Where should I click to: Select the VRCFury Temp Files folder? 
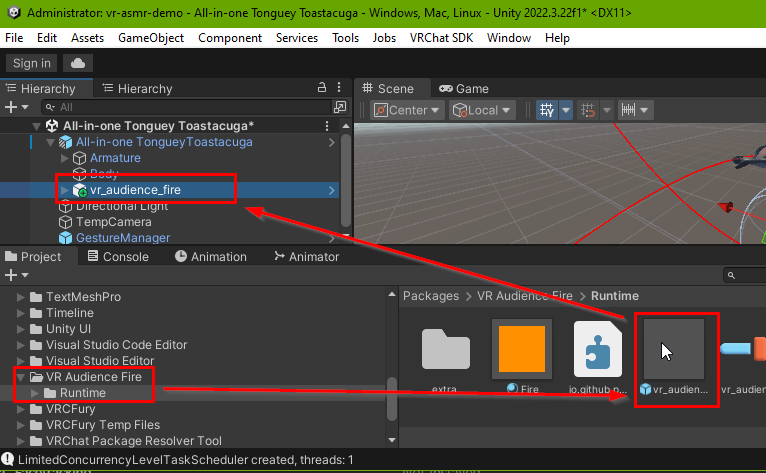(103, 425)
